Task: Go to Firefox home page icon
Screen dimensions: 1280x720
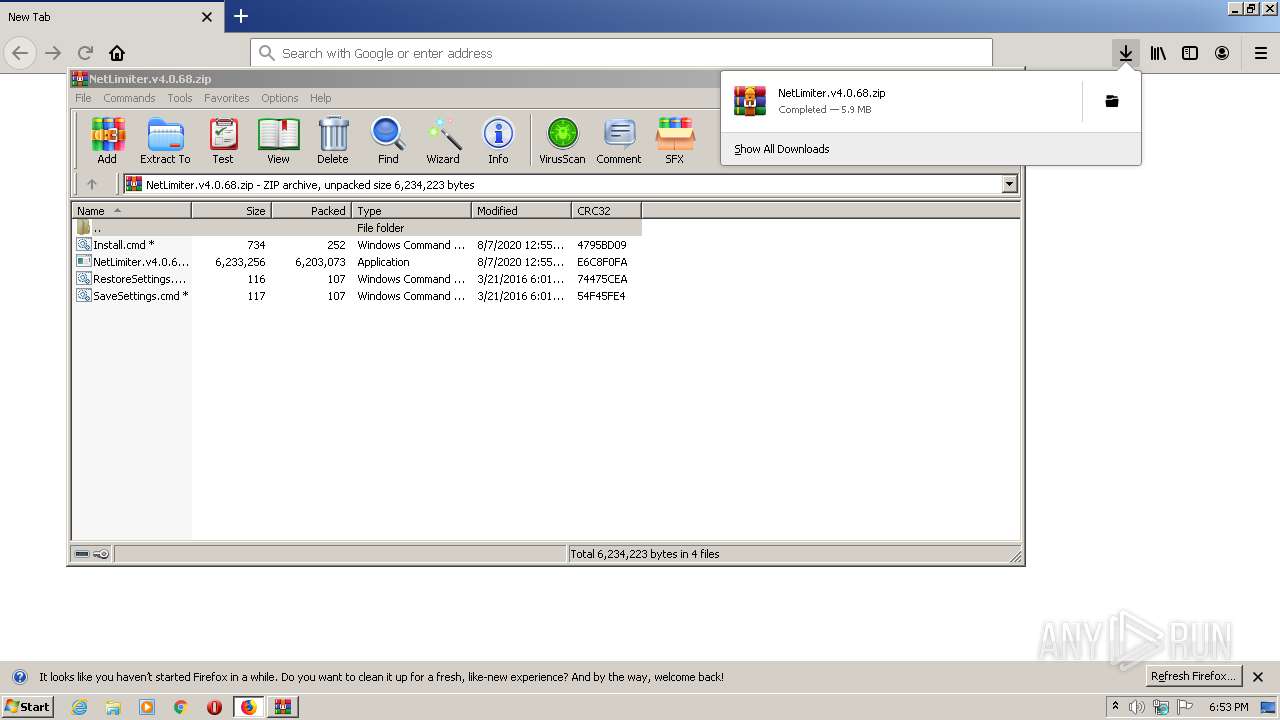Action: coord(117,53)
